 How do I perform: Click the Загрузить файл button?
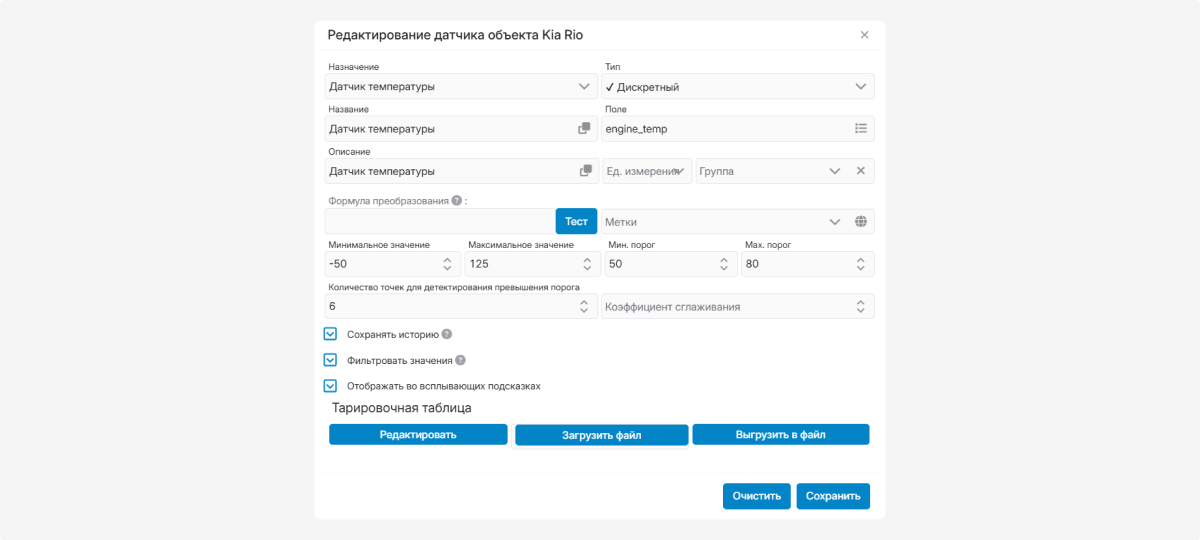601,435
